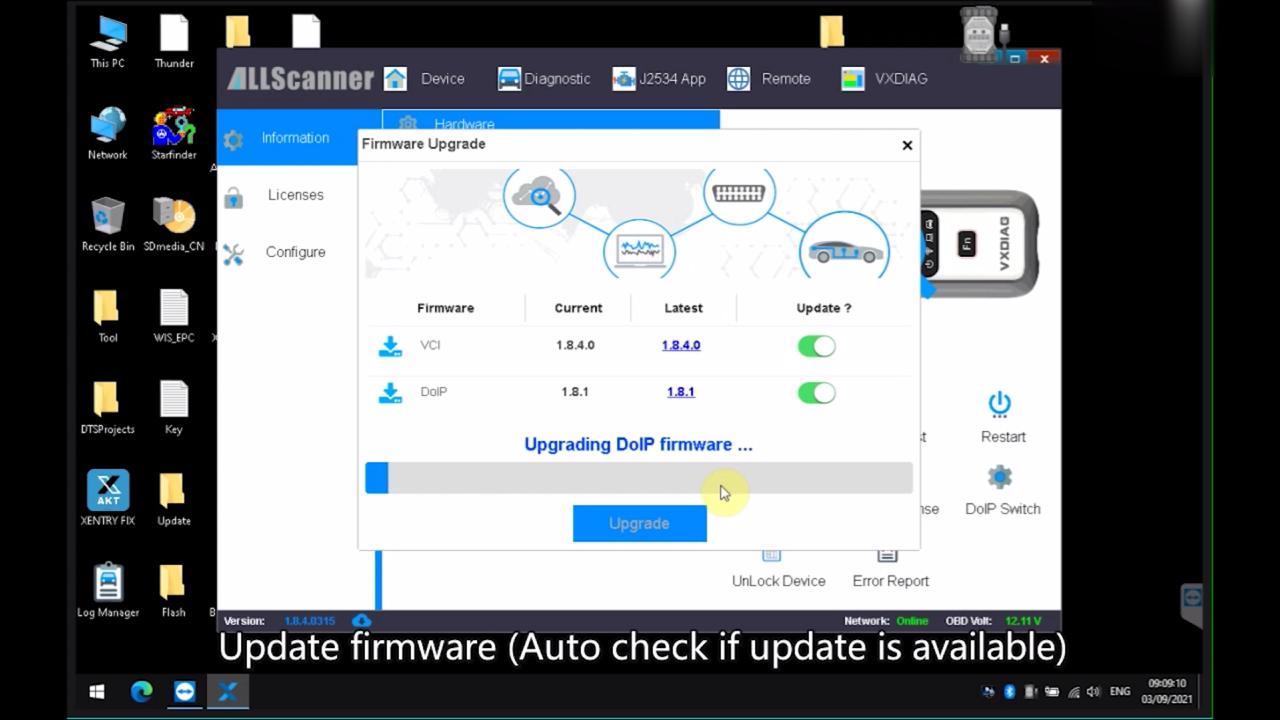Click the ENG language indicator

(1120, 691)
